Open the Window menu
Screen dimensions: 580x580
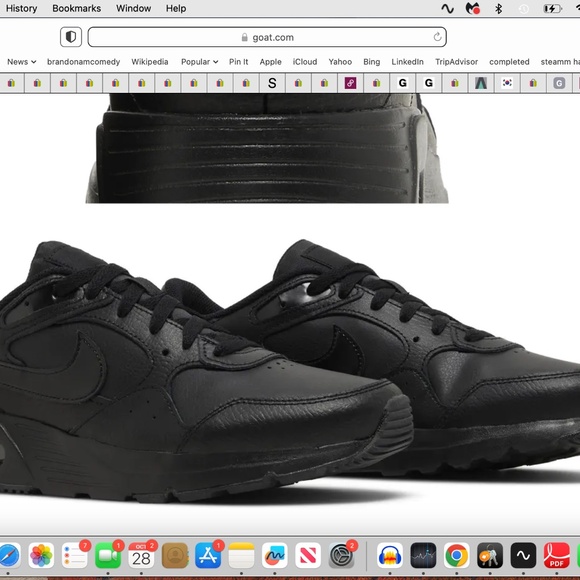(x=134, y=8)
